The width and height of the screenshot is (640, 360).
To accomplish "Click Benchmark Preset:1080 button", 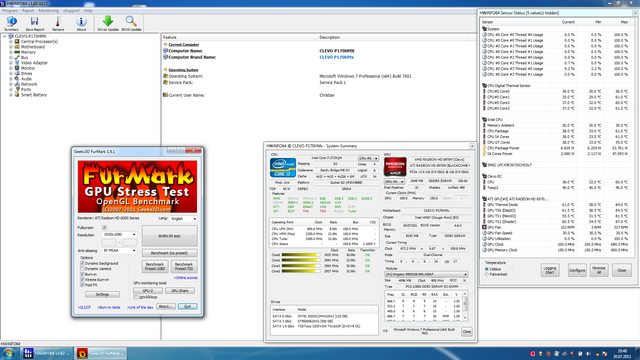I will pos(155,266).
